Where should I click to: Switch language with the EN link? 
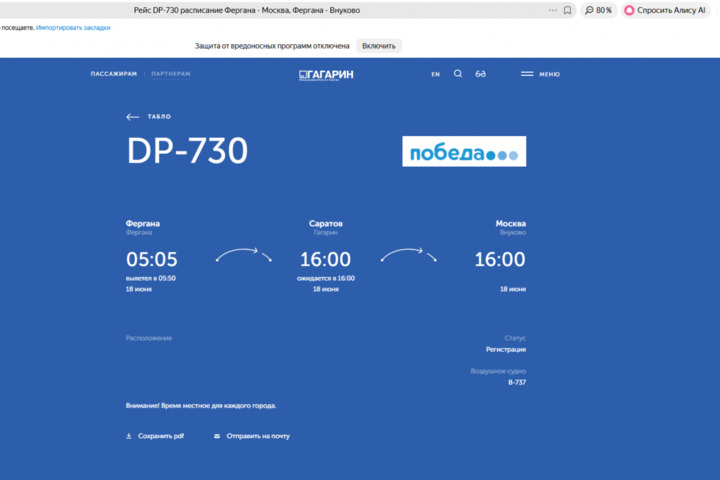[x=435, y=74]
